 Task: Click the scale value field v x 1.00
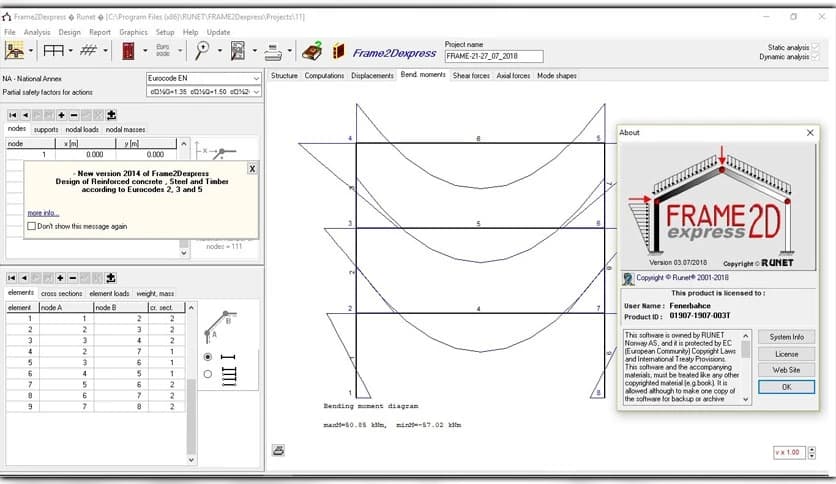pyautogui.click(x=789, y=452)
